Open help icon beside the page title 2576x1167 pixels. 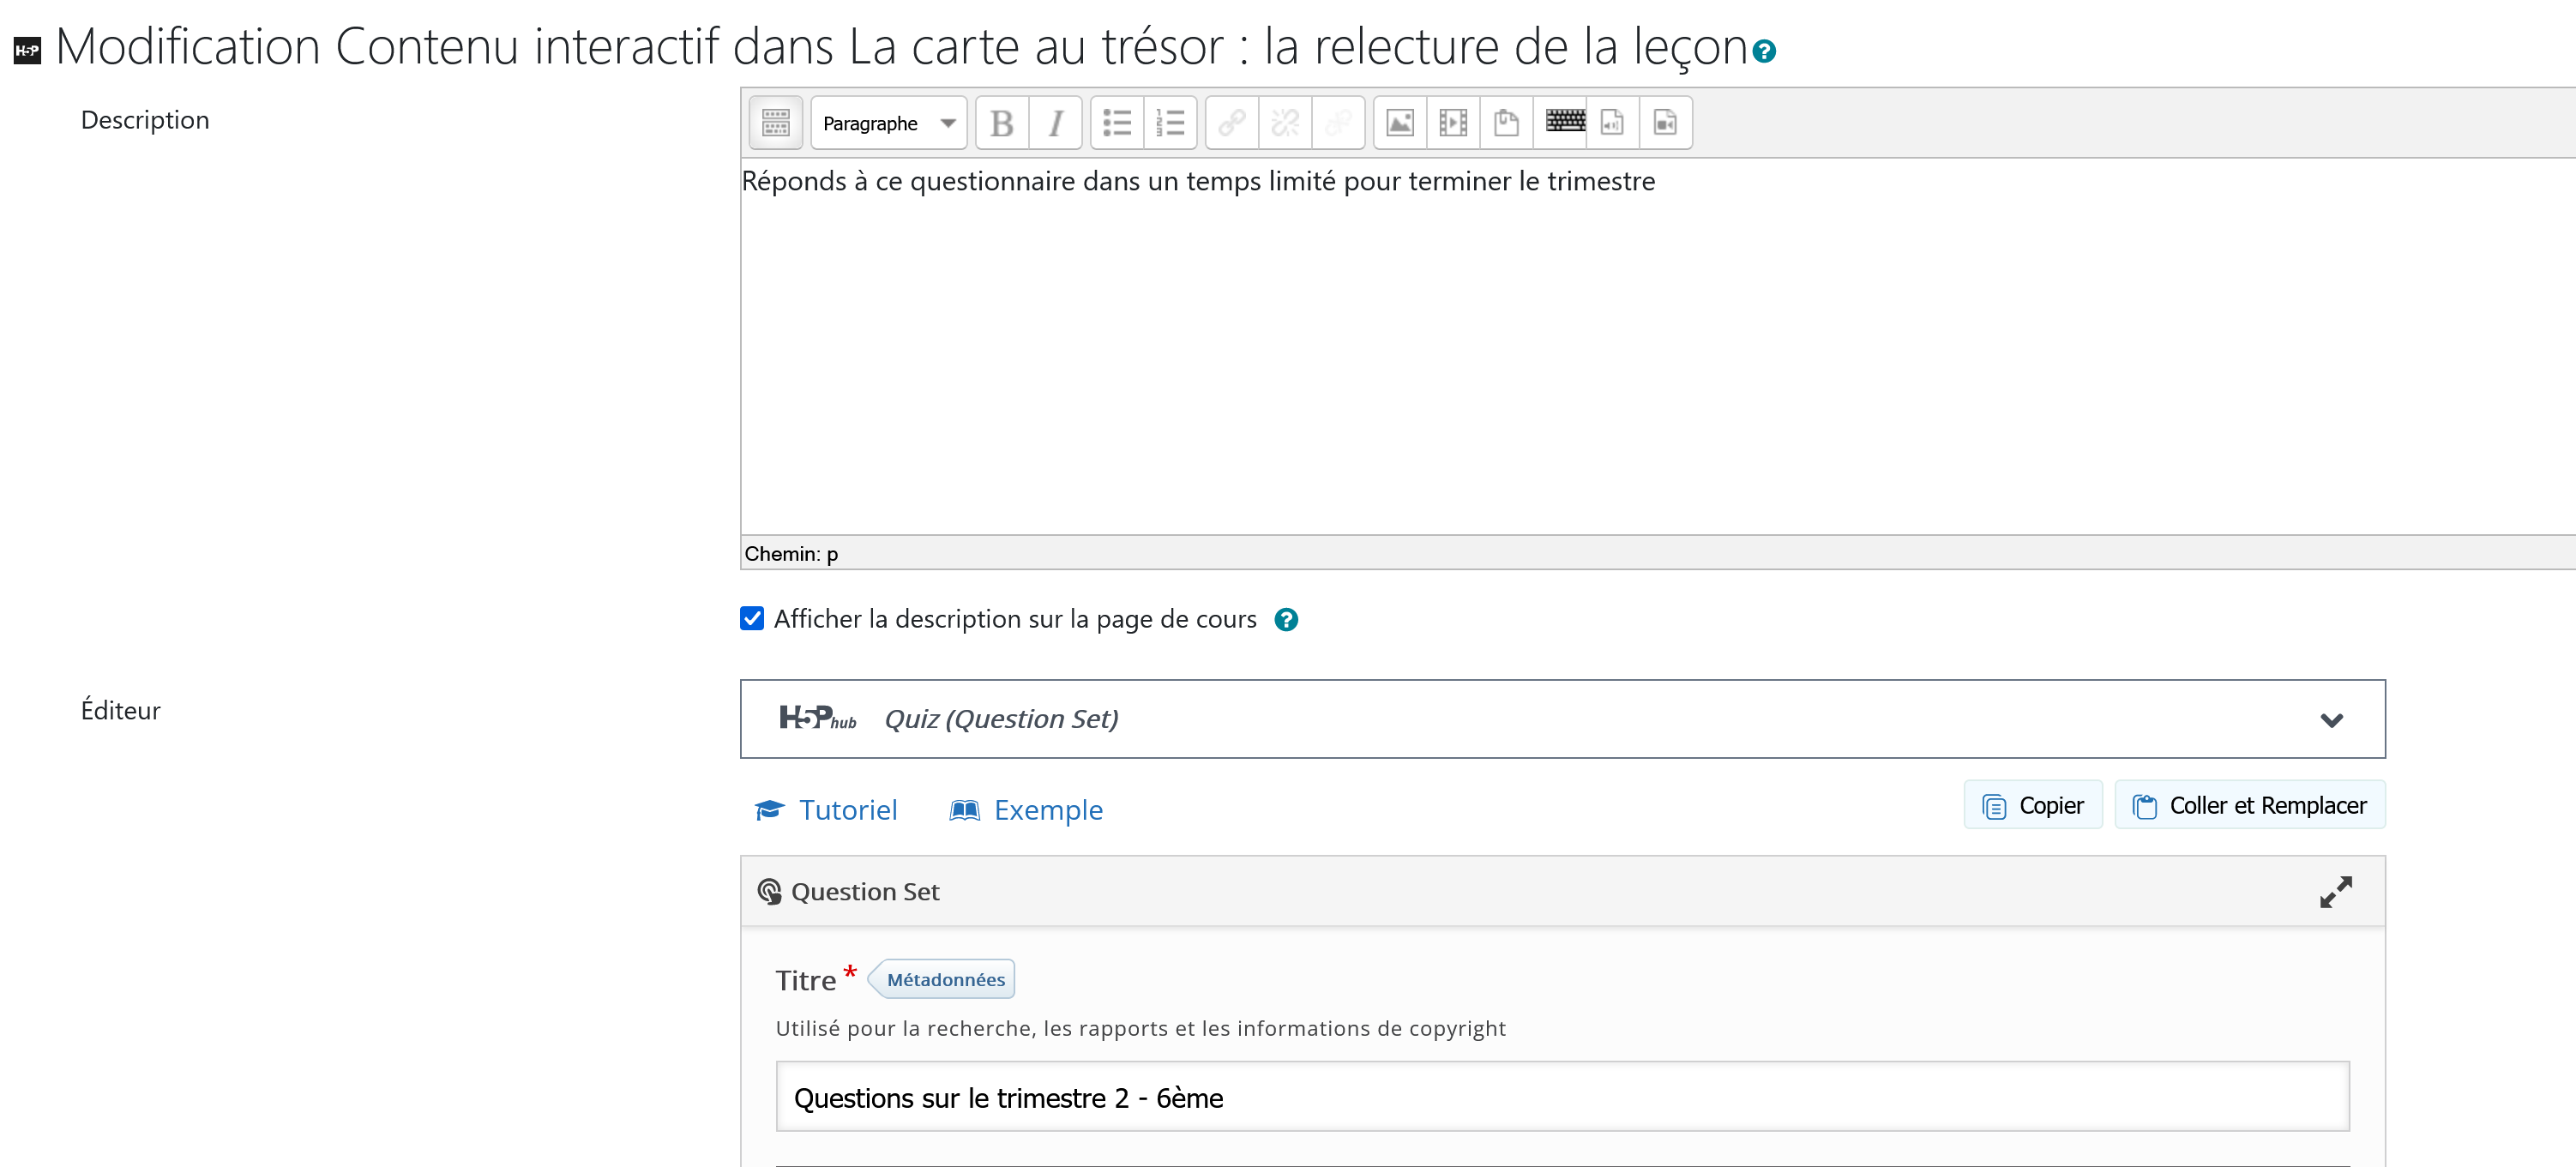click(1764, 51)
